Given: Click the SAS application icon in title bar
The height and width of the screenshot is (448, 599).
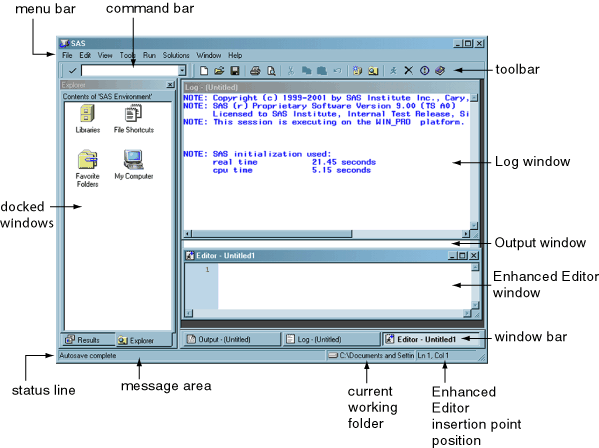Looking at the screenshot, I should tap(64, 44).
